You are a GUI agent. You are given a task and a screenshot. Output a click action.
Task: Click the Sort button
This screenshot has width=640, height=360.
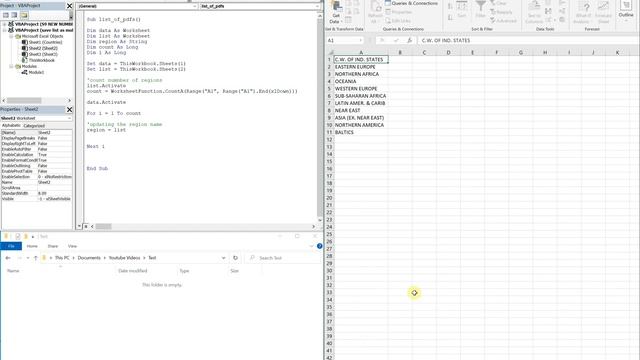point(462,10)
